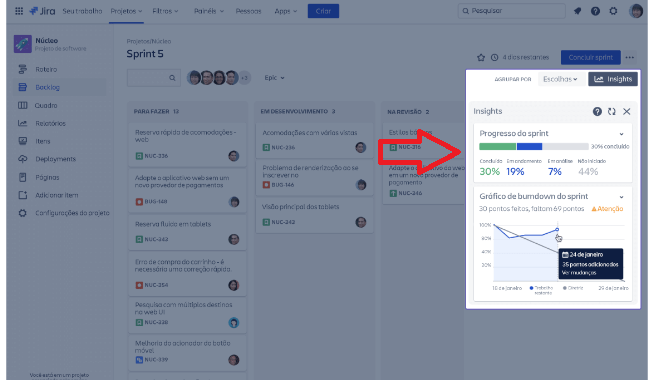Open the notifications icon in top bar
The height and width of the screenshot is (380, 659).
[577, 11]
